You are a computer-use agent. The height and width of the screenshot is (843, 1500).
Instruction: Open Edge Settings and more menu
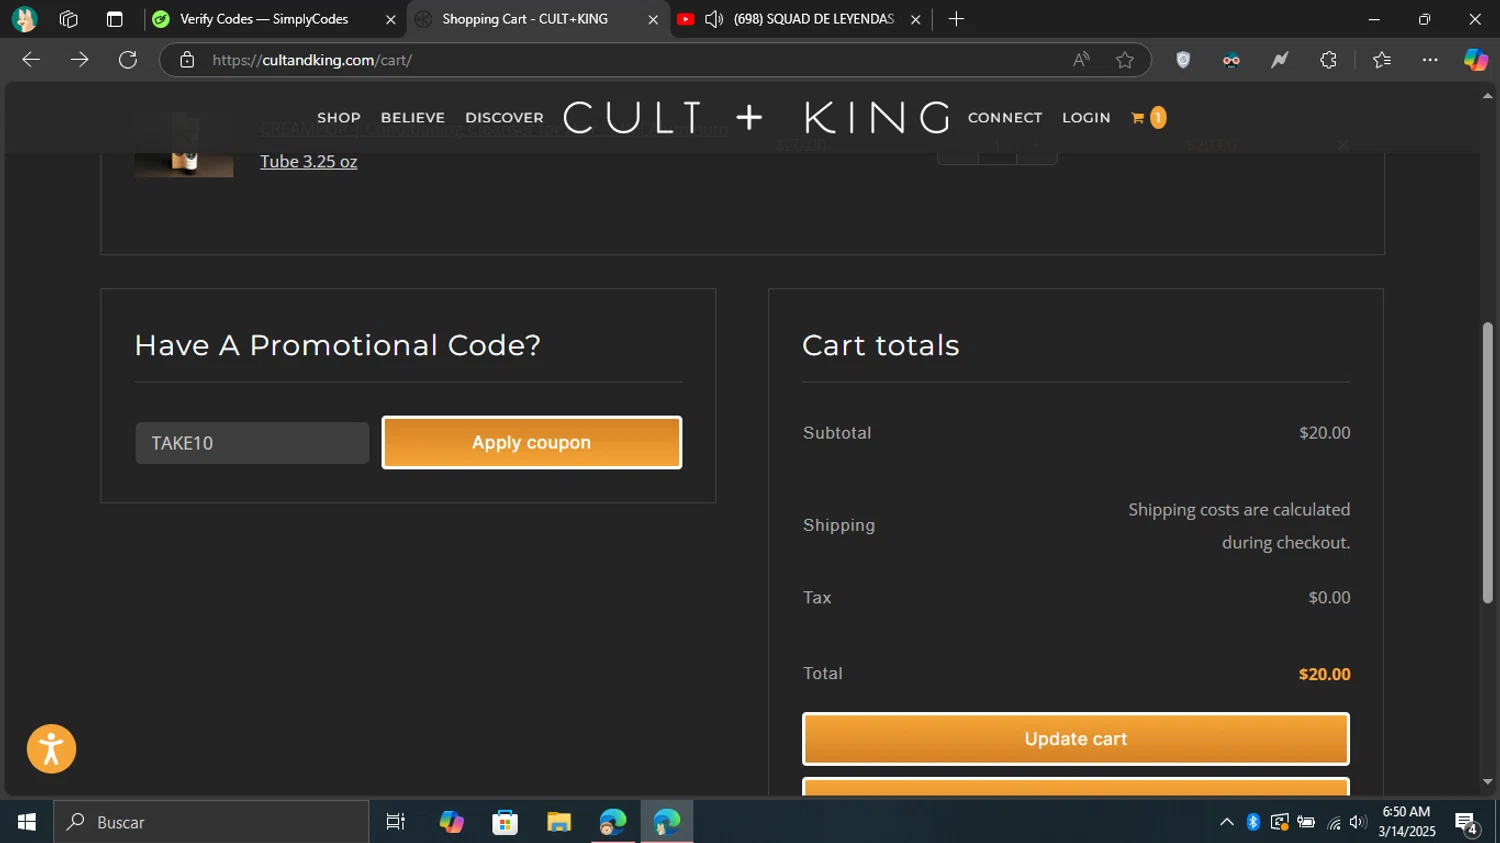coord(1430,60)
